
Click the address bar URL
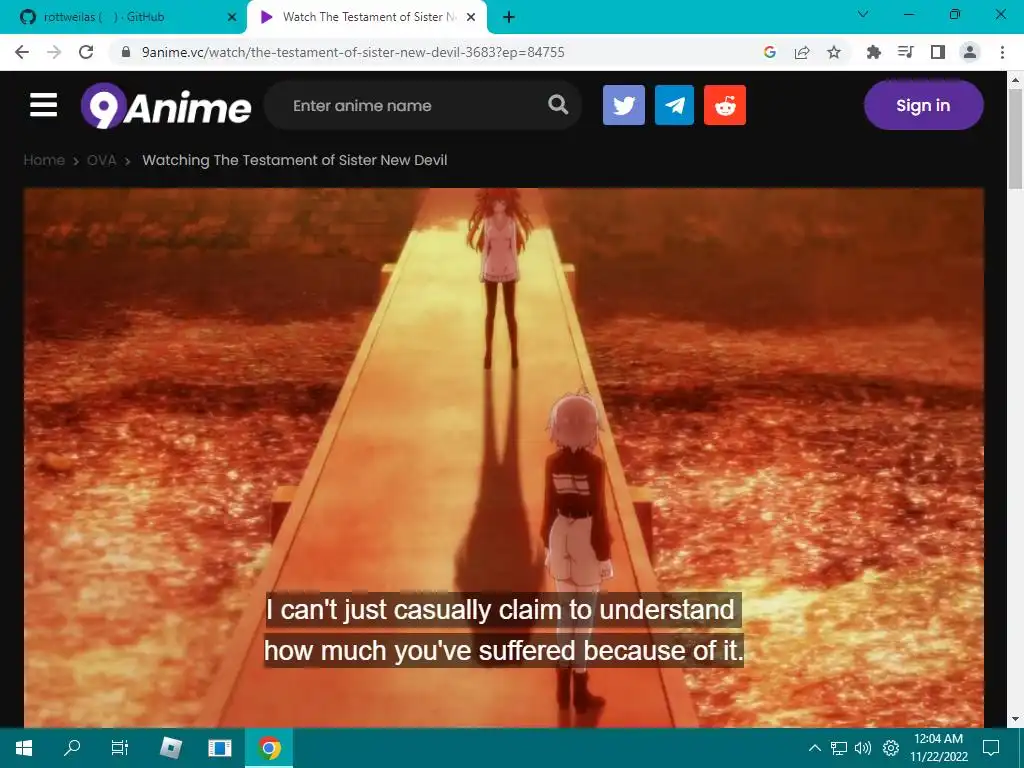(x=353, y=52)
